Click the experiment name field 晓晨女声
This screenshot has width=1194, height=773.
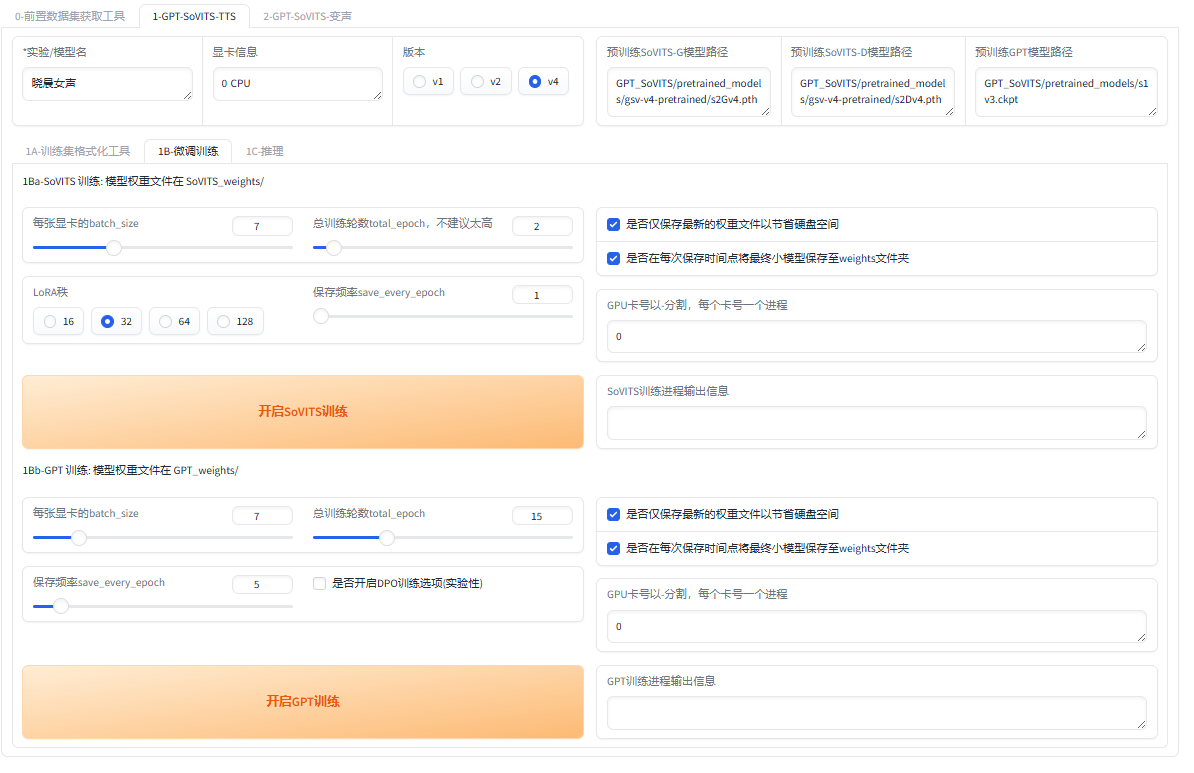pos(107,82)
